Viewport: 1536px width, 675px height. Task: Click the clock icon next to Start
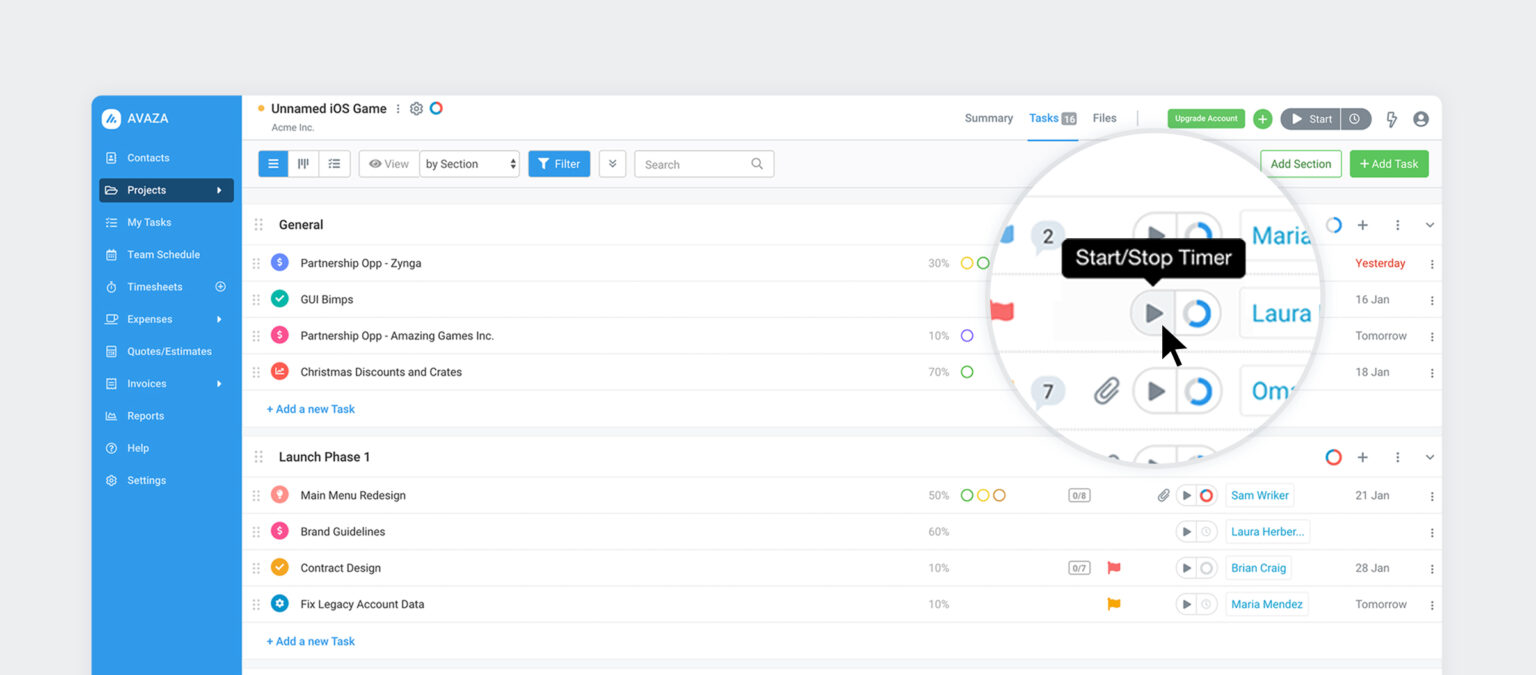tap(1356, 117)
